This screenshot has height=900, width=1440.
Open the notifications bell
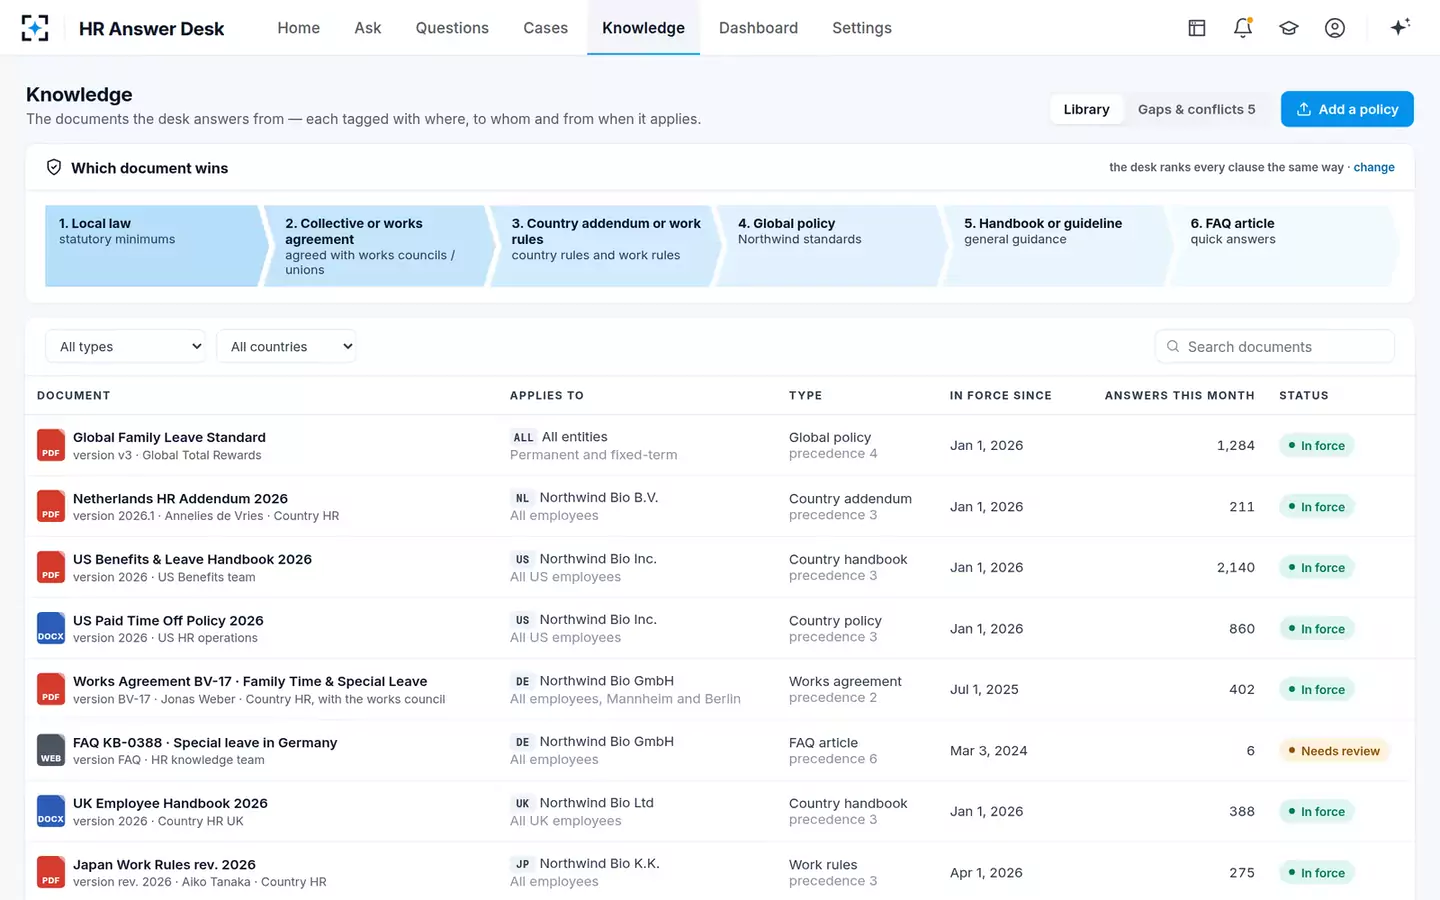(x=1243, y=28)
